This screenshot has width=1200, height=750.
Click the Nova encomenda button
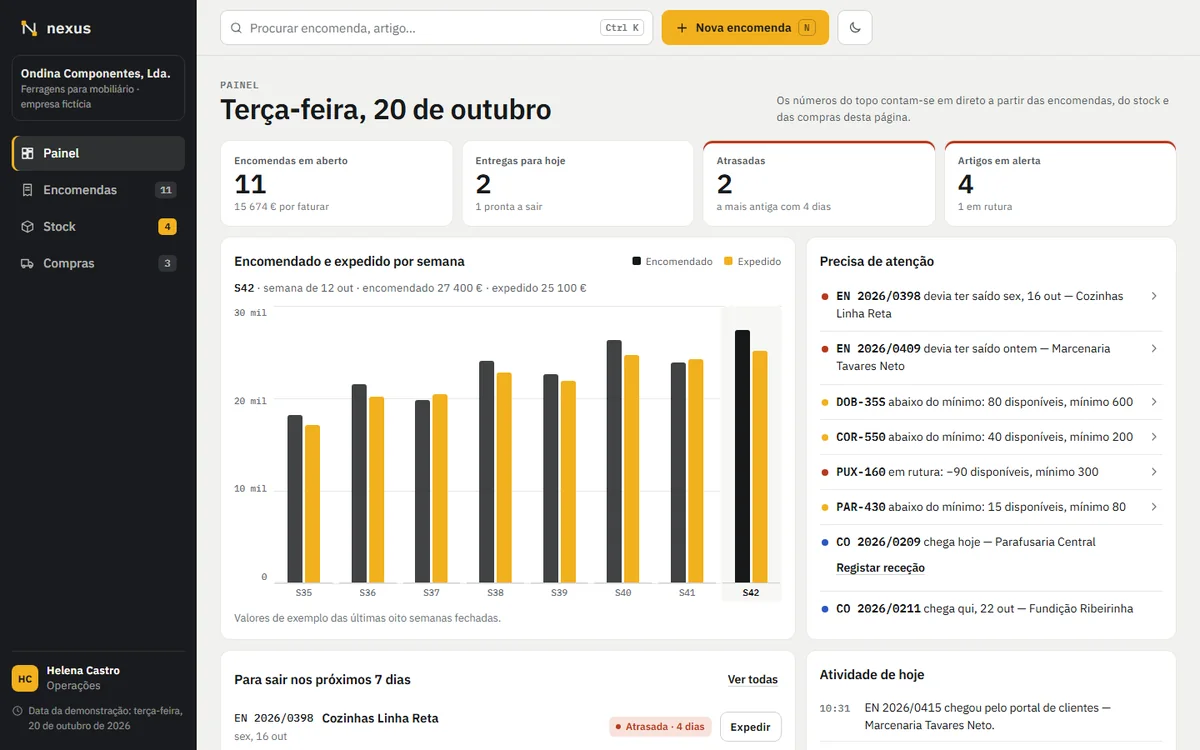[745, 28]
